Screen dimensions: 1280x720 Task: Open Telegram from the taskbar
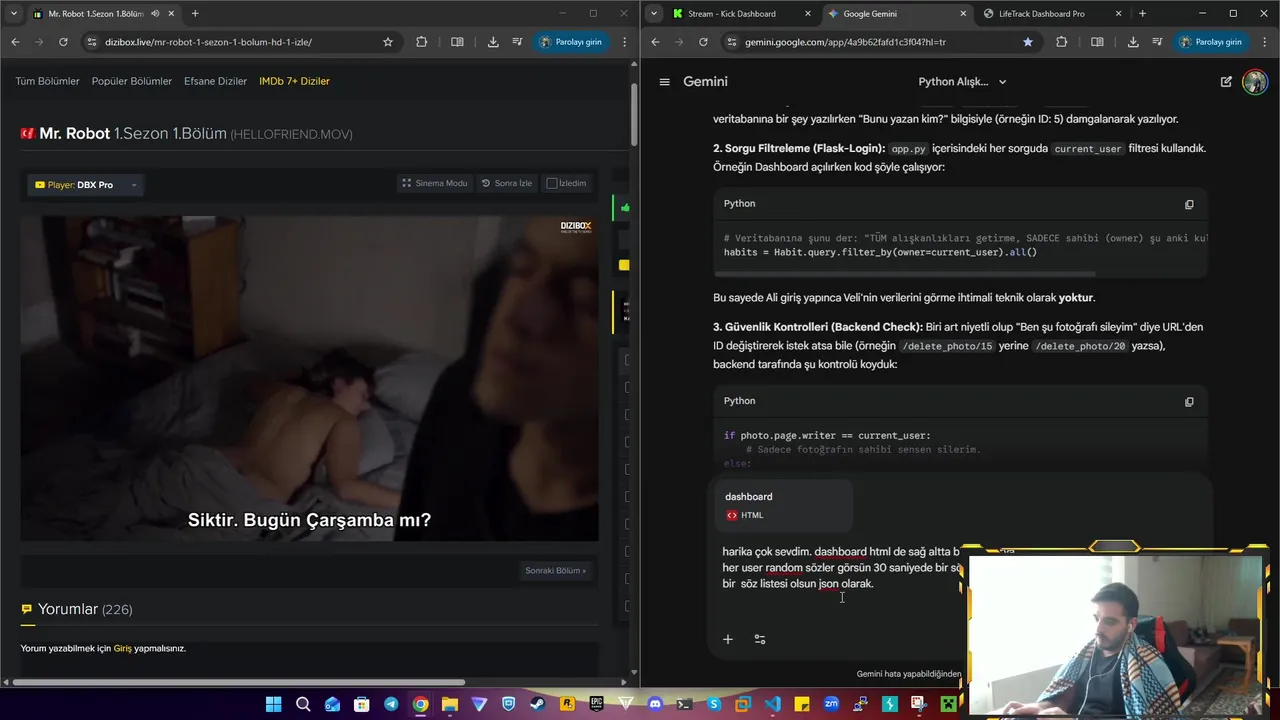(391, 705)
